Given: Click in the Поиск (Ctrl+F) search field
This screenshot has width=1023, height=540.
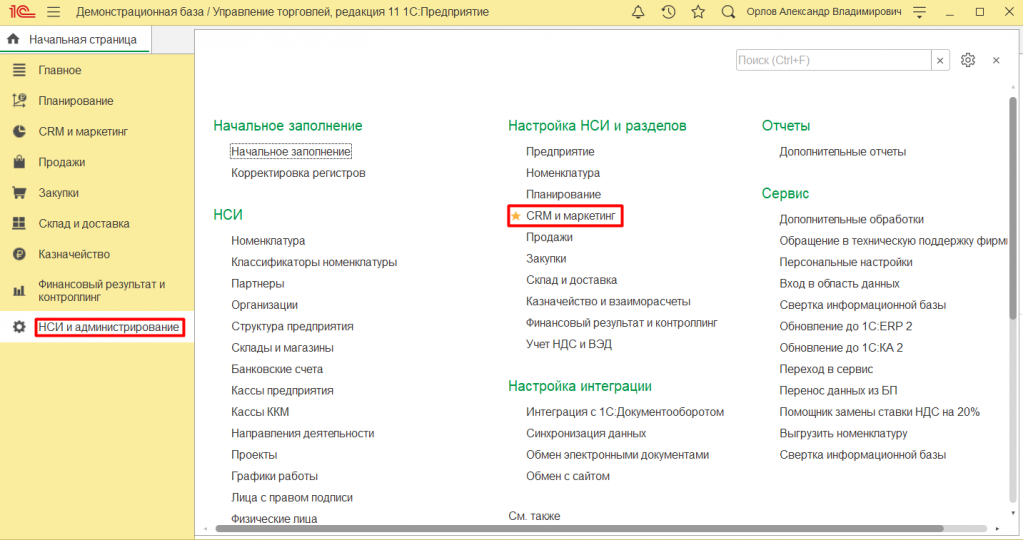Looking at the screenshot, I should [832, 60].
